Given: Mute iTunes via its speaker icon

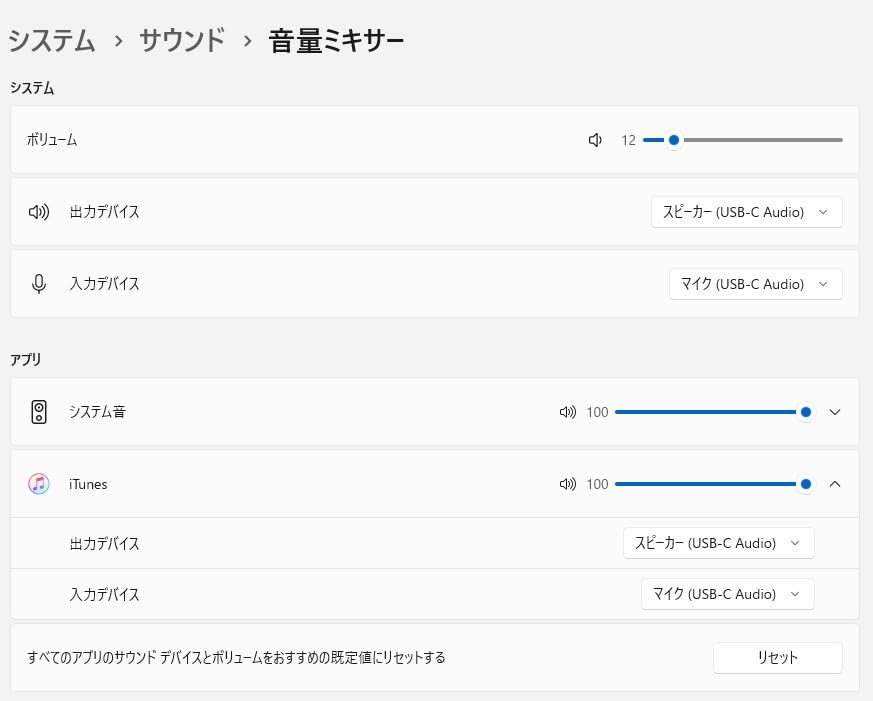Looking at the screenshot, I should (x=568, y=484).
